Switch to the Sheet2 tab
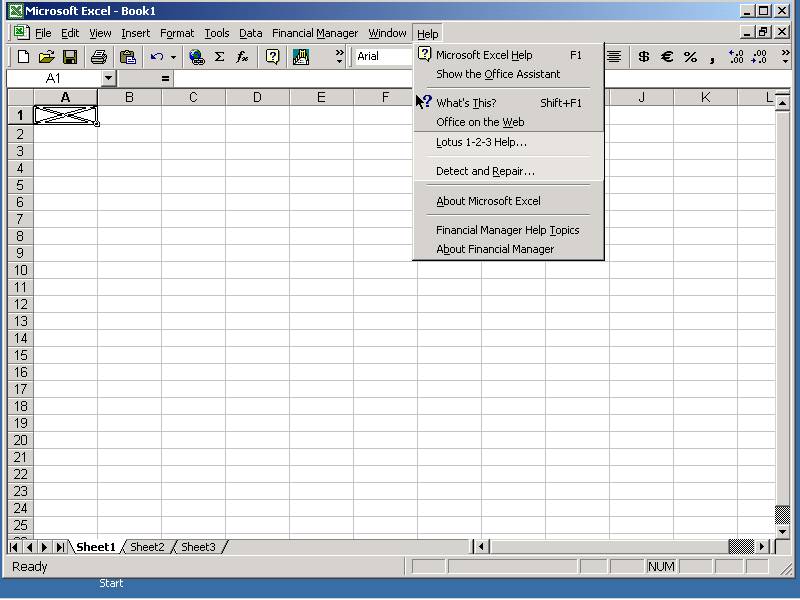 pos(147,547)
